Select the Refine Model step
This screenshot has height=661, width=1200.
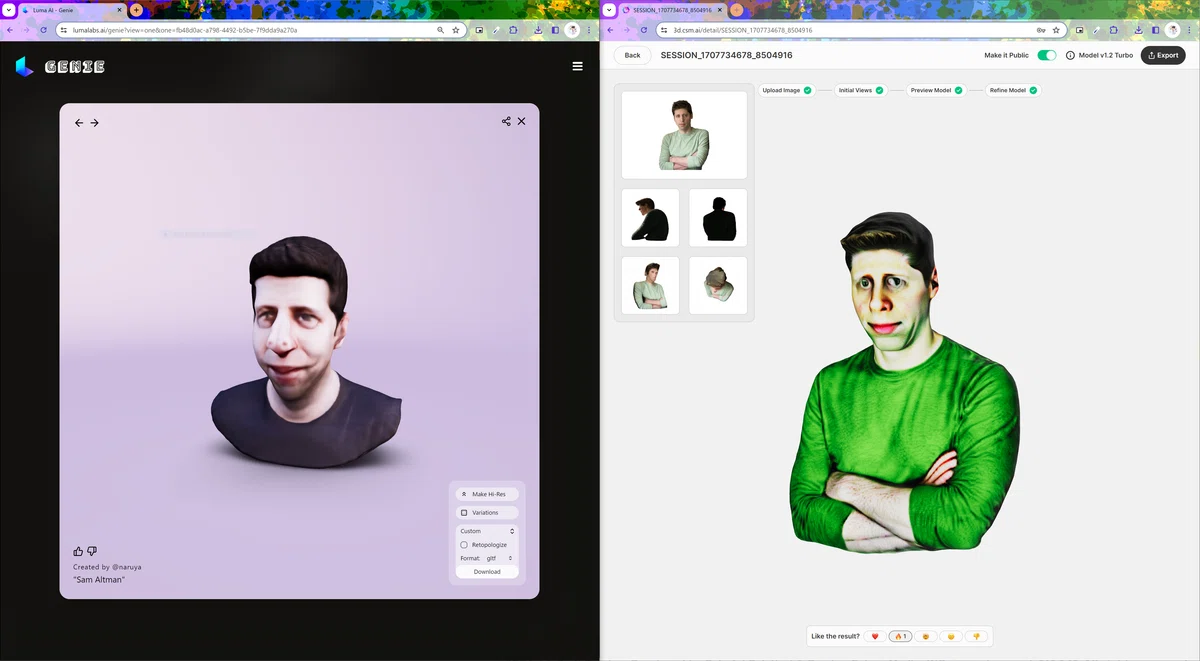[x=1013, y=90]
